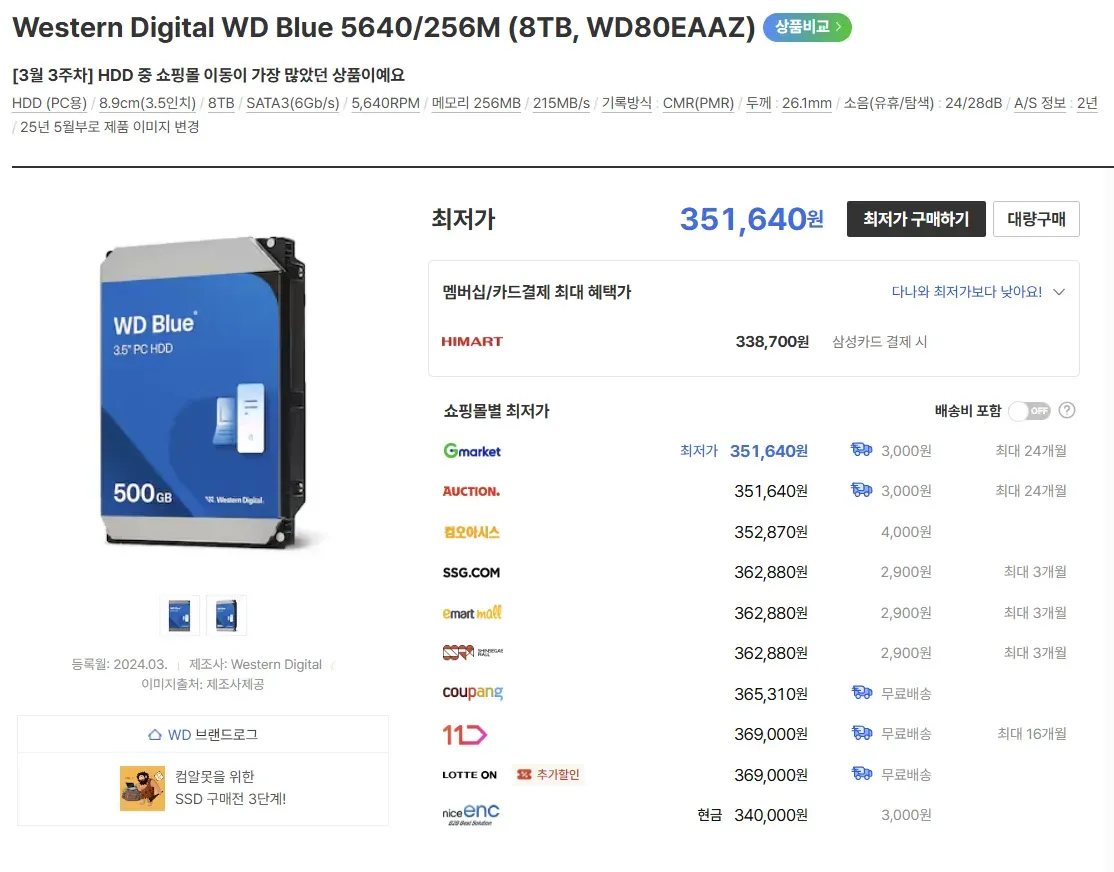Open the WD 브랜드로그 link
Screen dimensions: 1114x872
[x=203, y=734]
